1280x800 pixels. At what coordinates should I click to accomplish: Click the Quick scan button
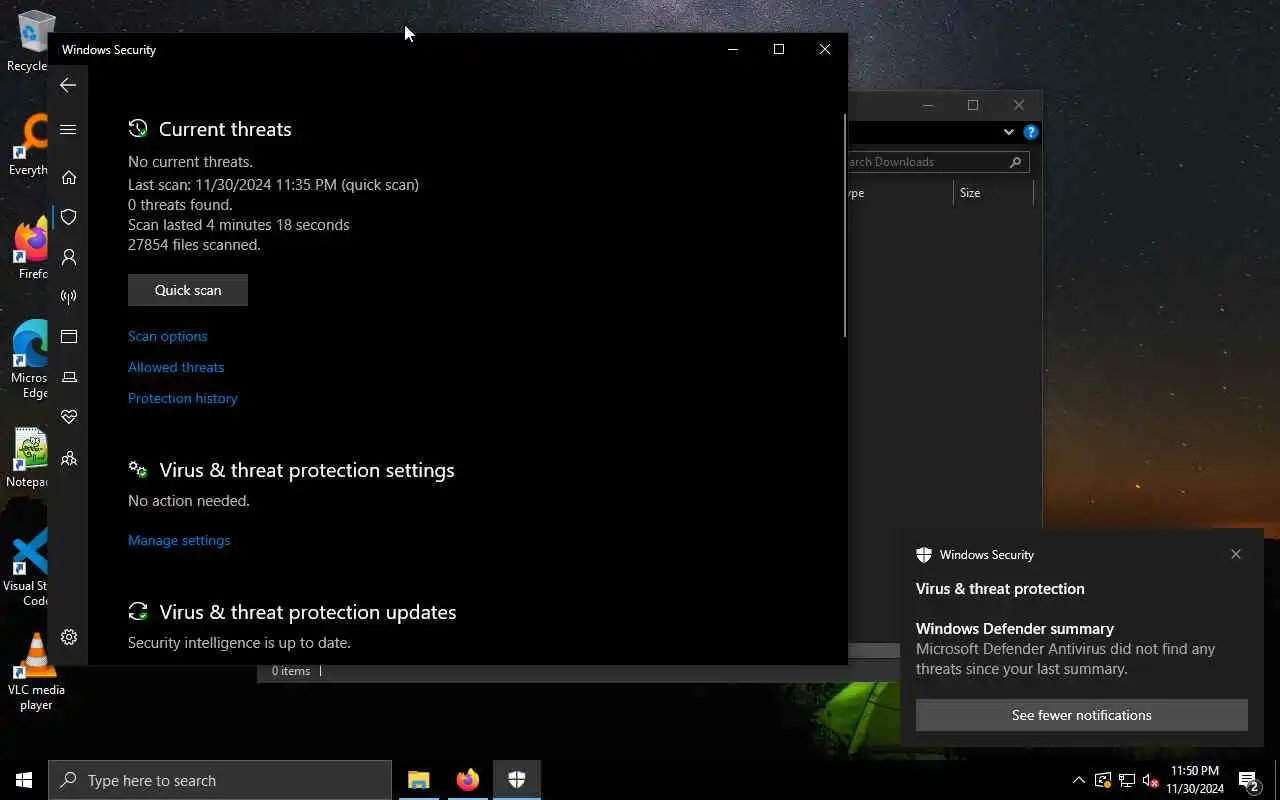coord(188,290)
